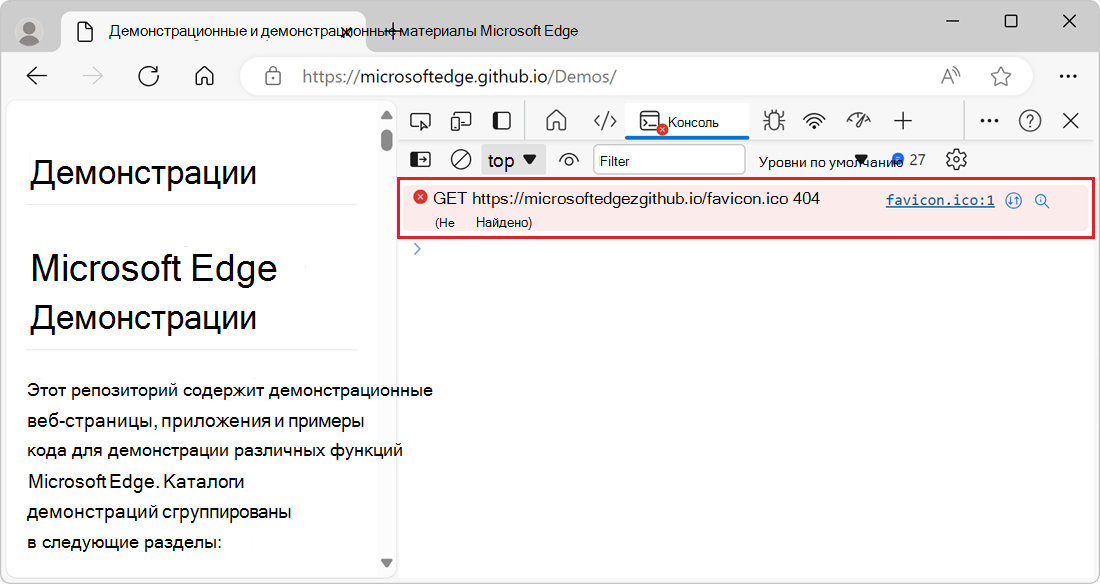Open DevTools help question mark
The width and height of the screenshot is (1100, 584).
coord(1029,120)
